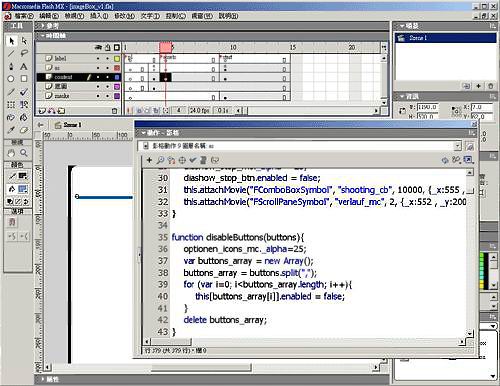Select the Fill Transform tool
This screenshot has height=386, width=500.
[24, 105]
